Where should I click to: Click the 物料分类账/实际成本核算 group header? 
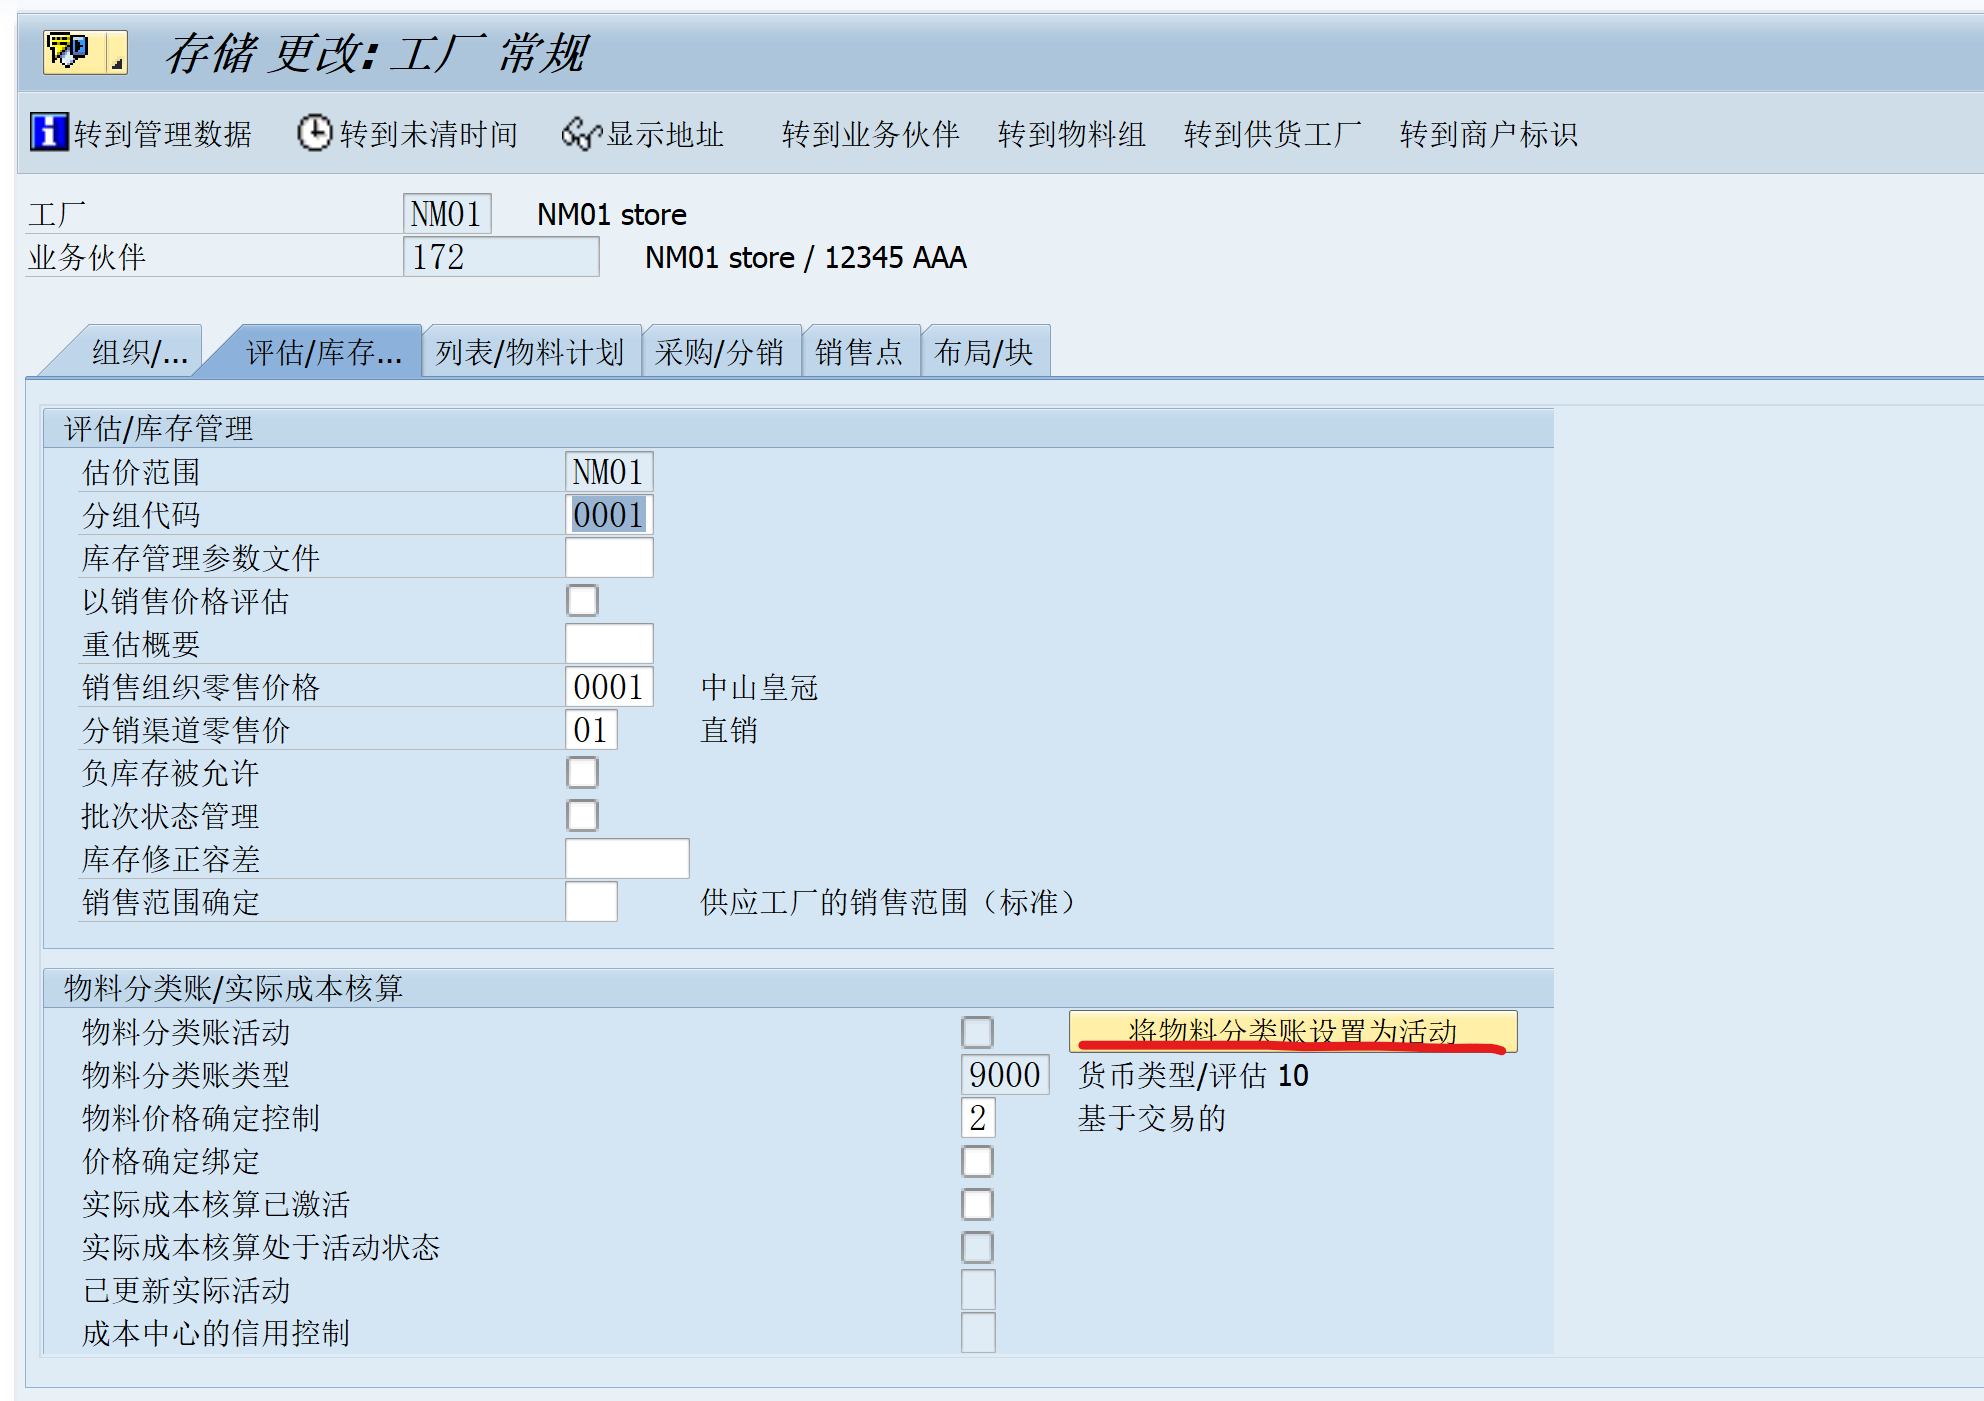(798, 988)
